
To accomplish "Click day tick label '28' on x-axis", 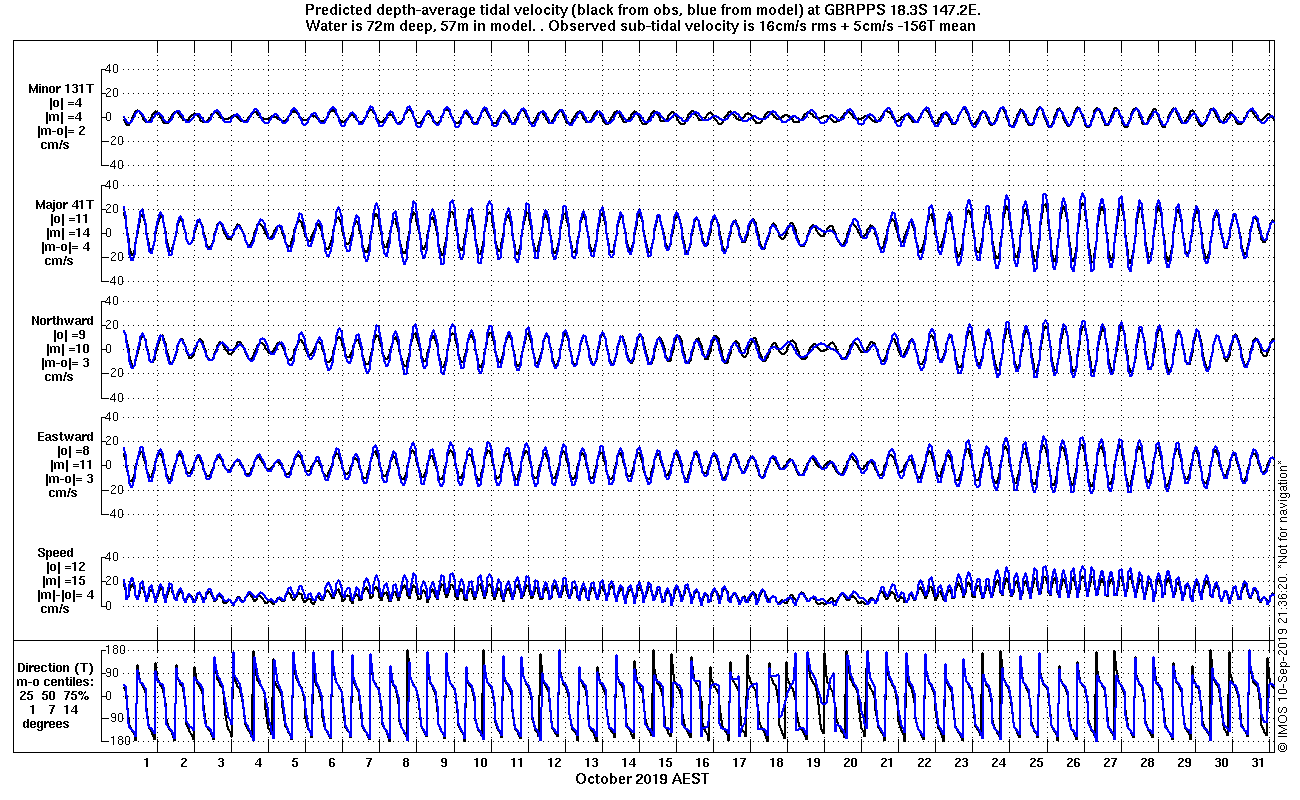I will coord(1147,763).
